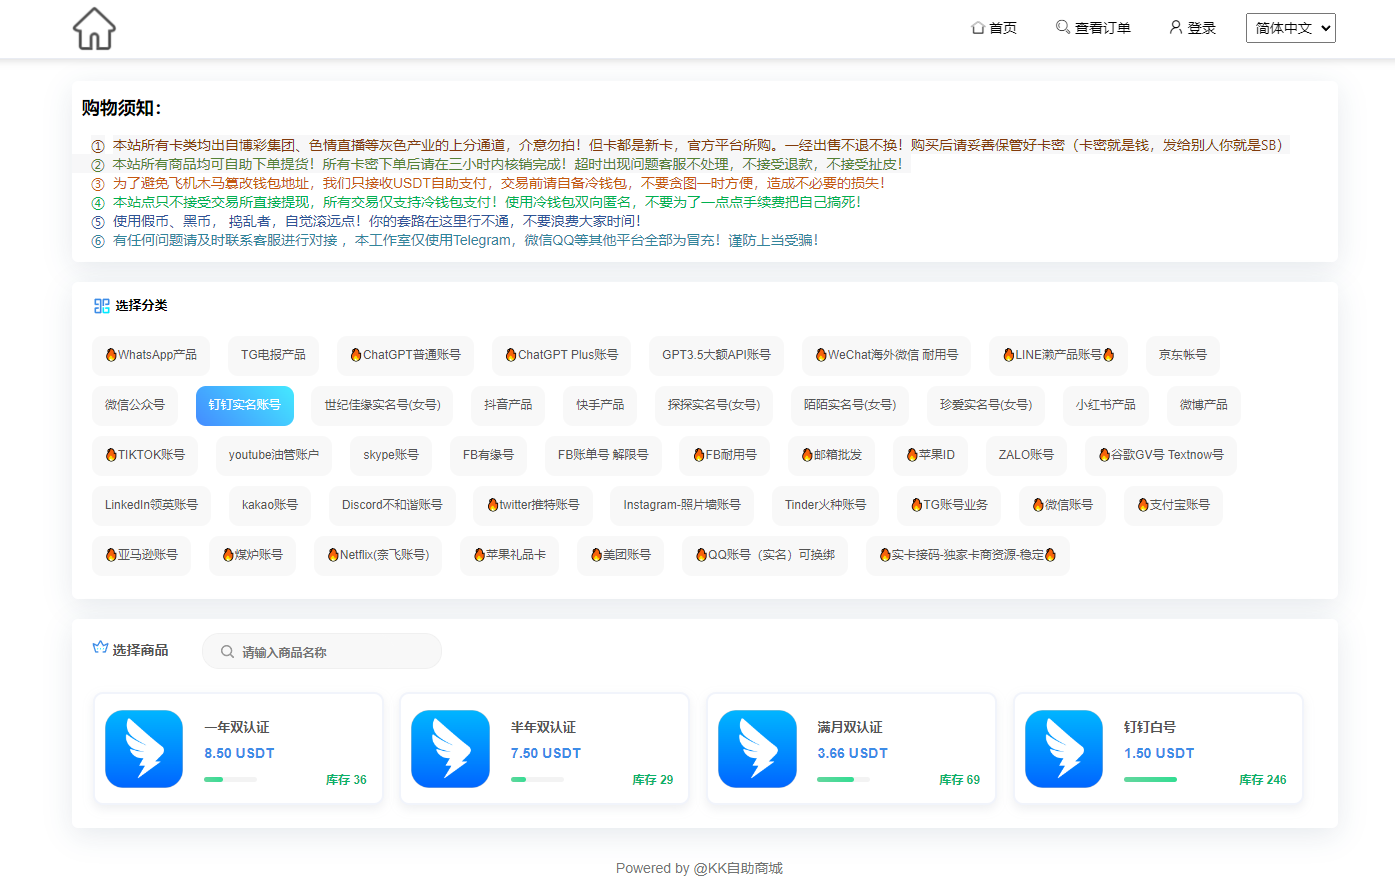Select the LINE激产品账号 category
Image resolution: width=1395 pixels, height=894 pixels.
coord(1058,355)
